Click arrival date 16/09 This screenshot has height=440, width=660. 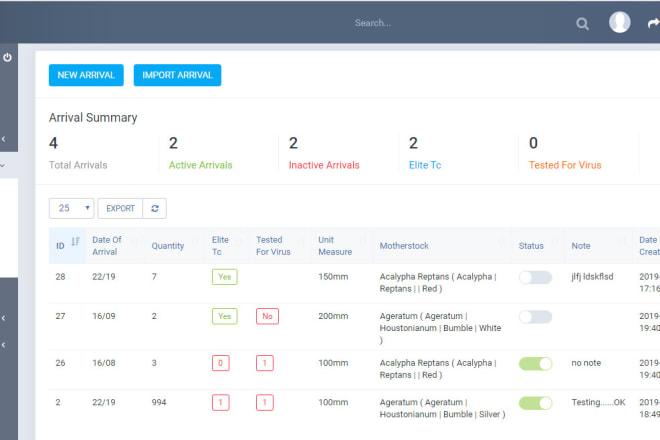pyautogui.click(x=104, y=316)
